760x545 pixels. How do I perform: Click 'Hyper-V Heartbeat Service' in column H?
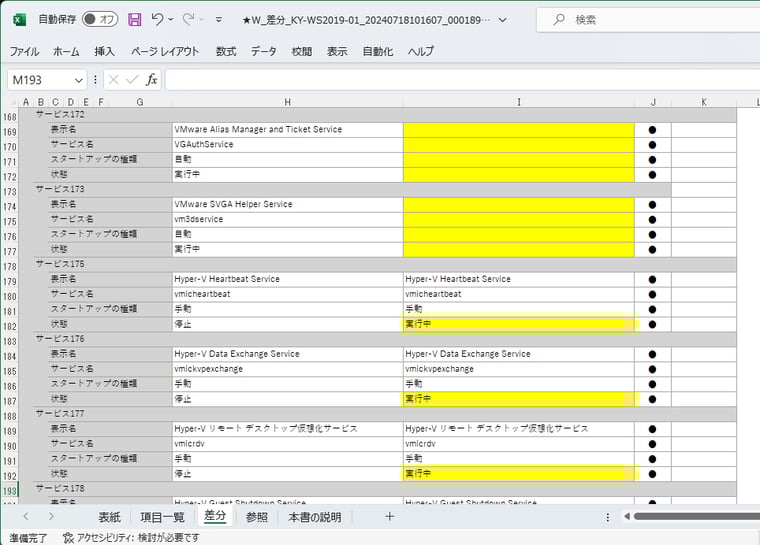coord(287,279)
